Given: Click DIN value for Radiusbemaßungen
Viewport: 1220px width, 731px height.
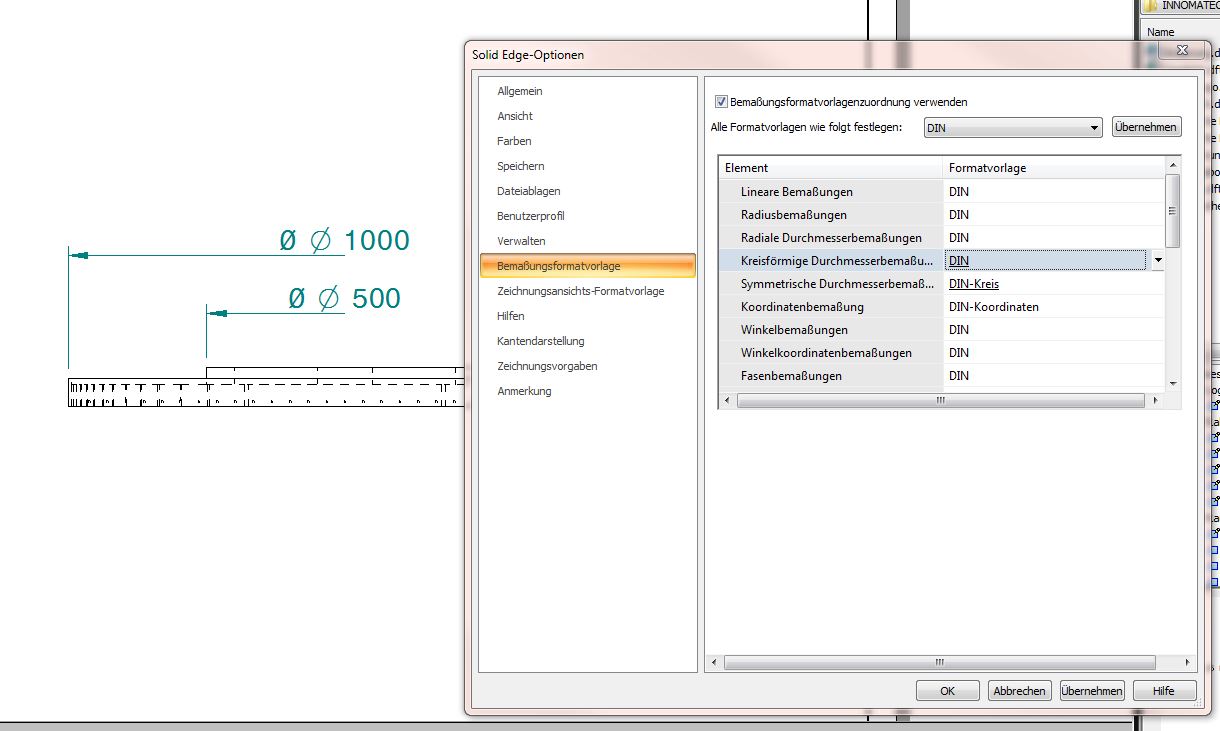Looking at the screenshot, I should coord(959,214).
